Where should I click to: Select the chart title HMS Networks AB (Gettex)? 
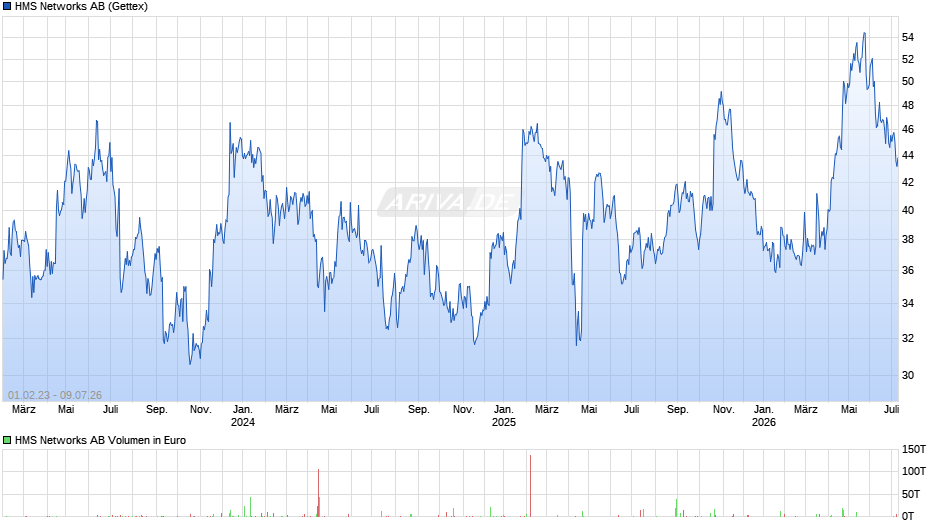click(81, 7)
